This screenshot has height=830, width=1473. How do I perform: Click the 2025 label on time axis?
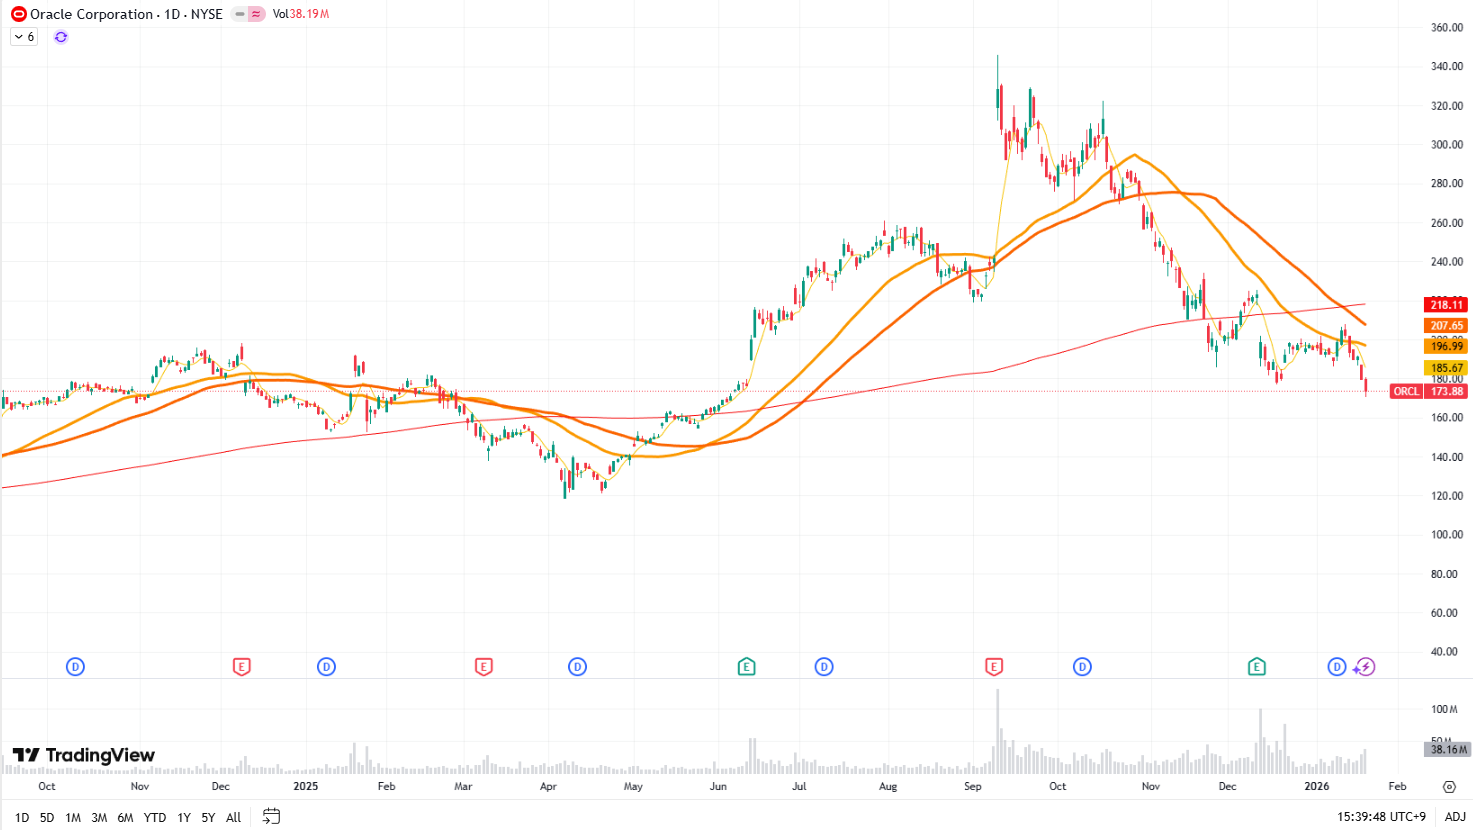306,787
